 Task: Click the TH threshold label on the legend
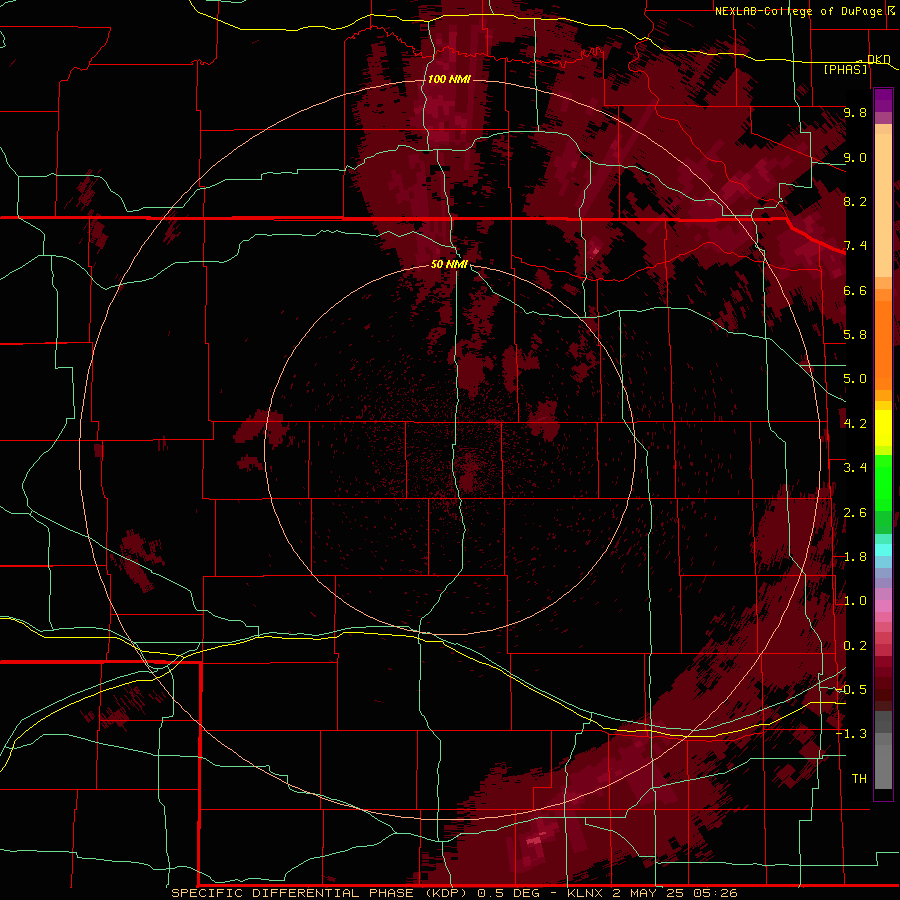[859, 779]
